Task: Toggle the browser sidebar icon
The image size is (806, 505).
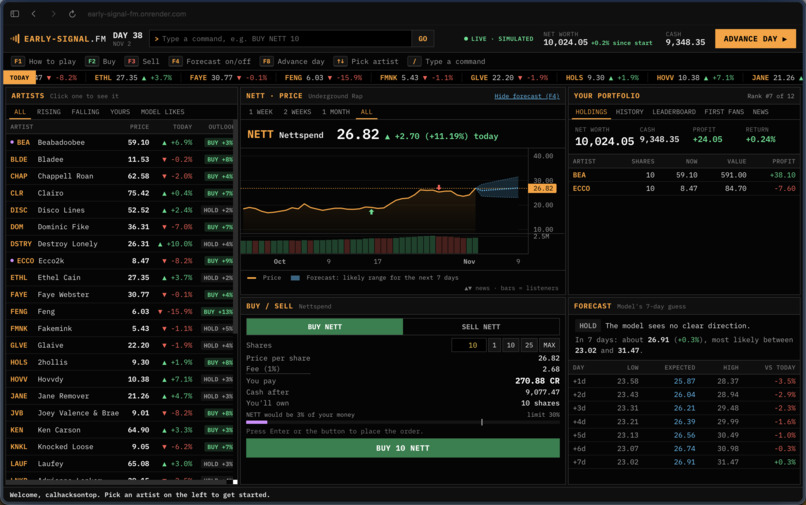Action: point(15,14)
